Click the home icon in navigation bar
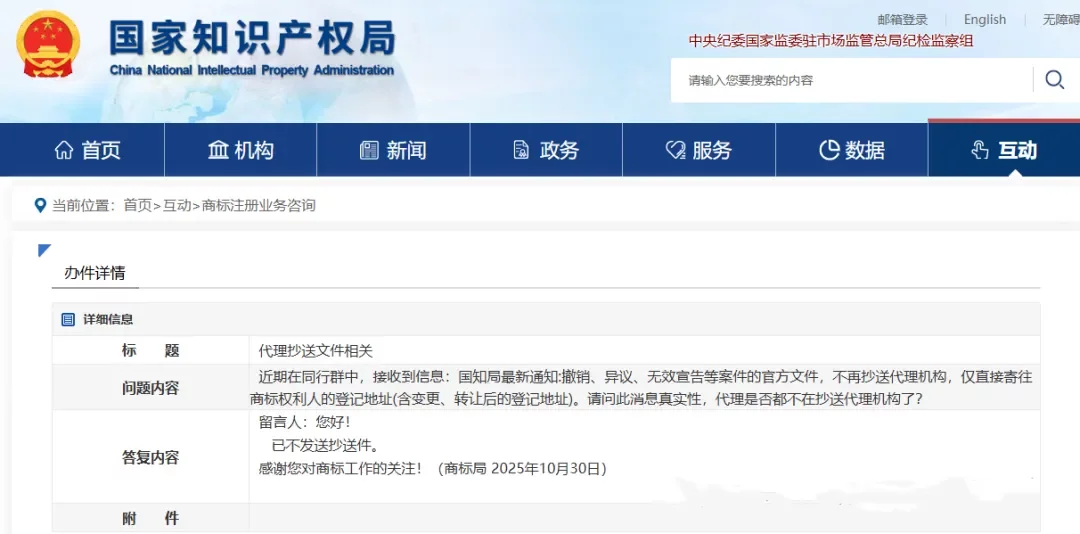This screenshot has width=1080, height=534. [64, 150]
